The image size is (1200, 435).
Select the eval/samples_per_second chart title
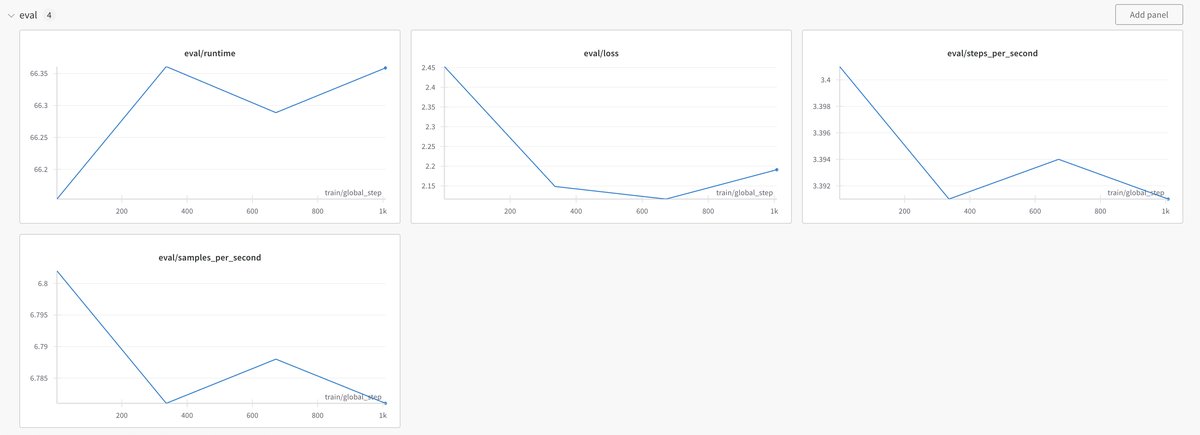(x=210, y=257)
